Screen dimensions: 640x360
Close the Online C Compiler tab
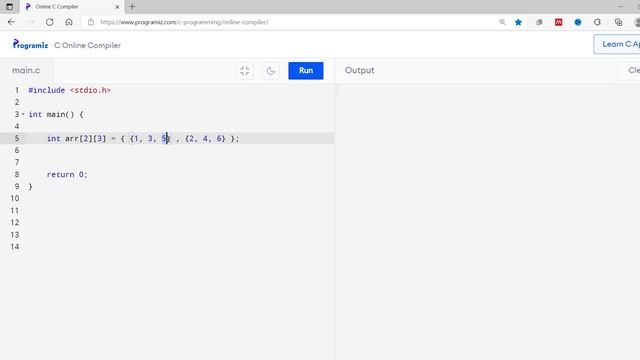point(117,7)
